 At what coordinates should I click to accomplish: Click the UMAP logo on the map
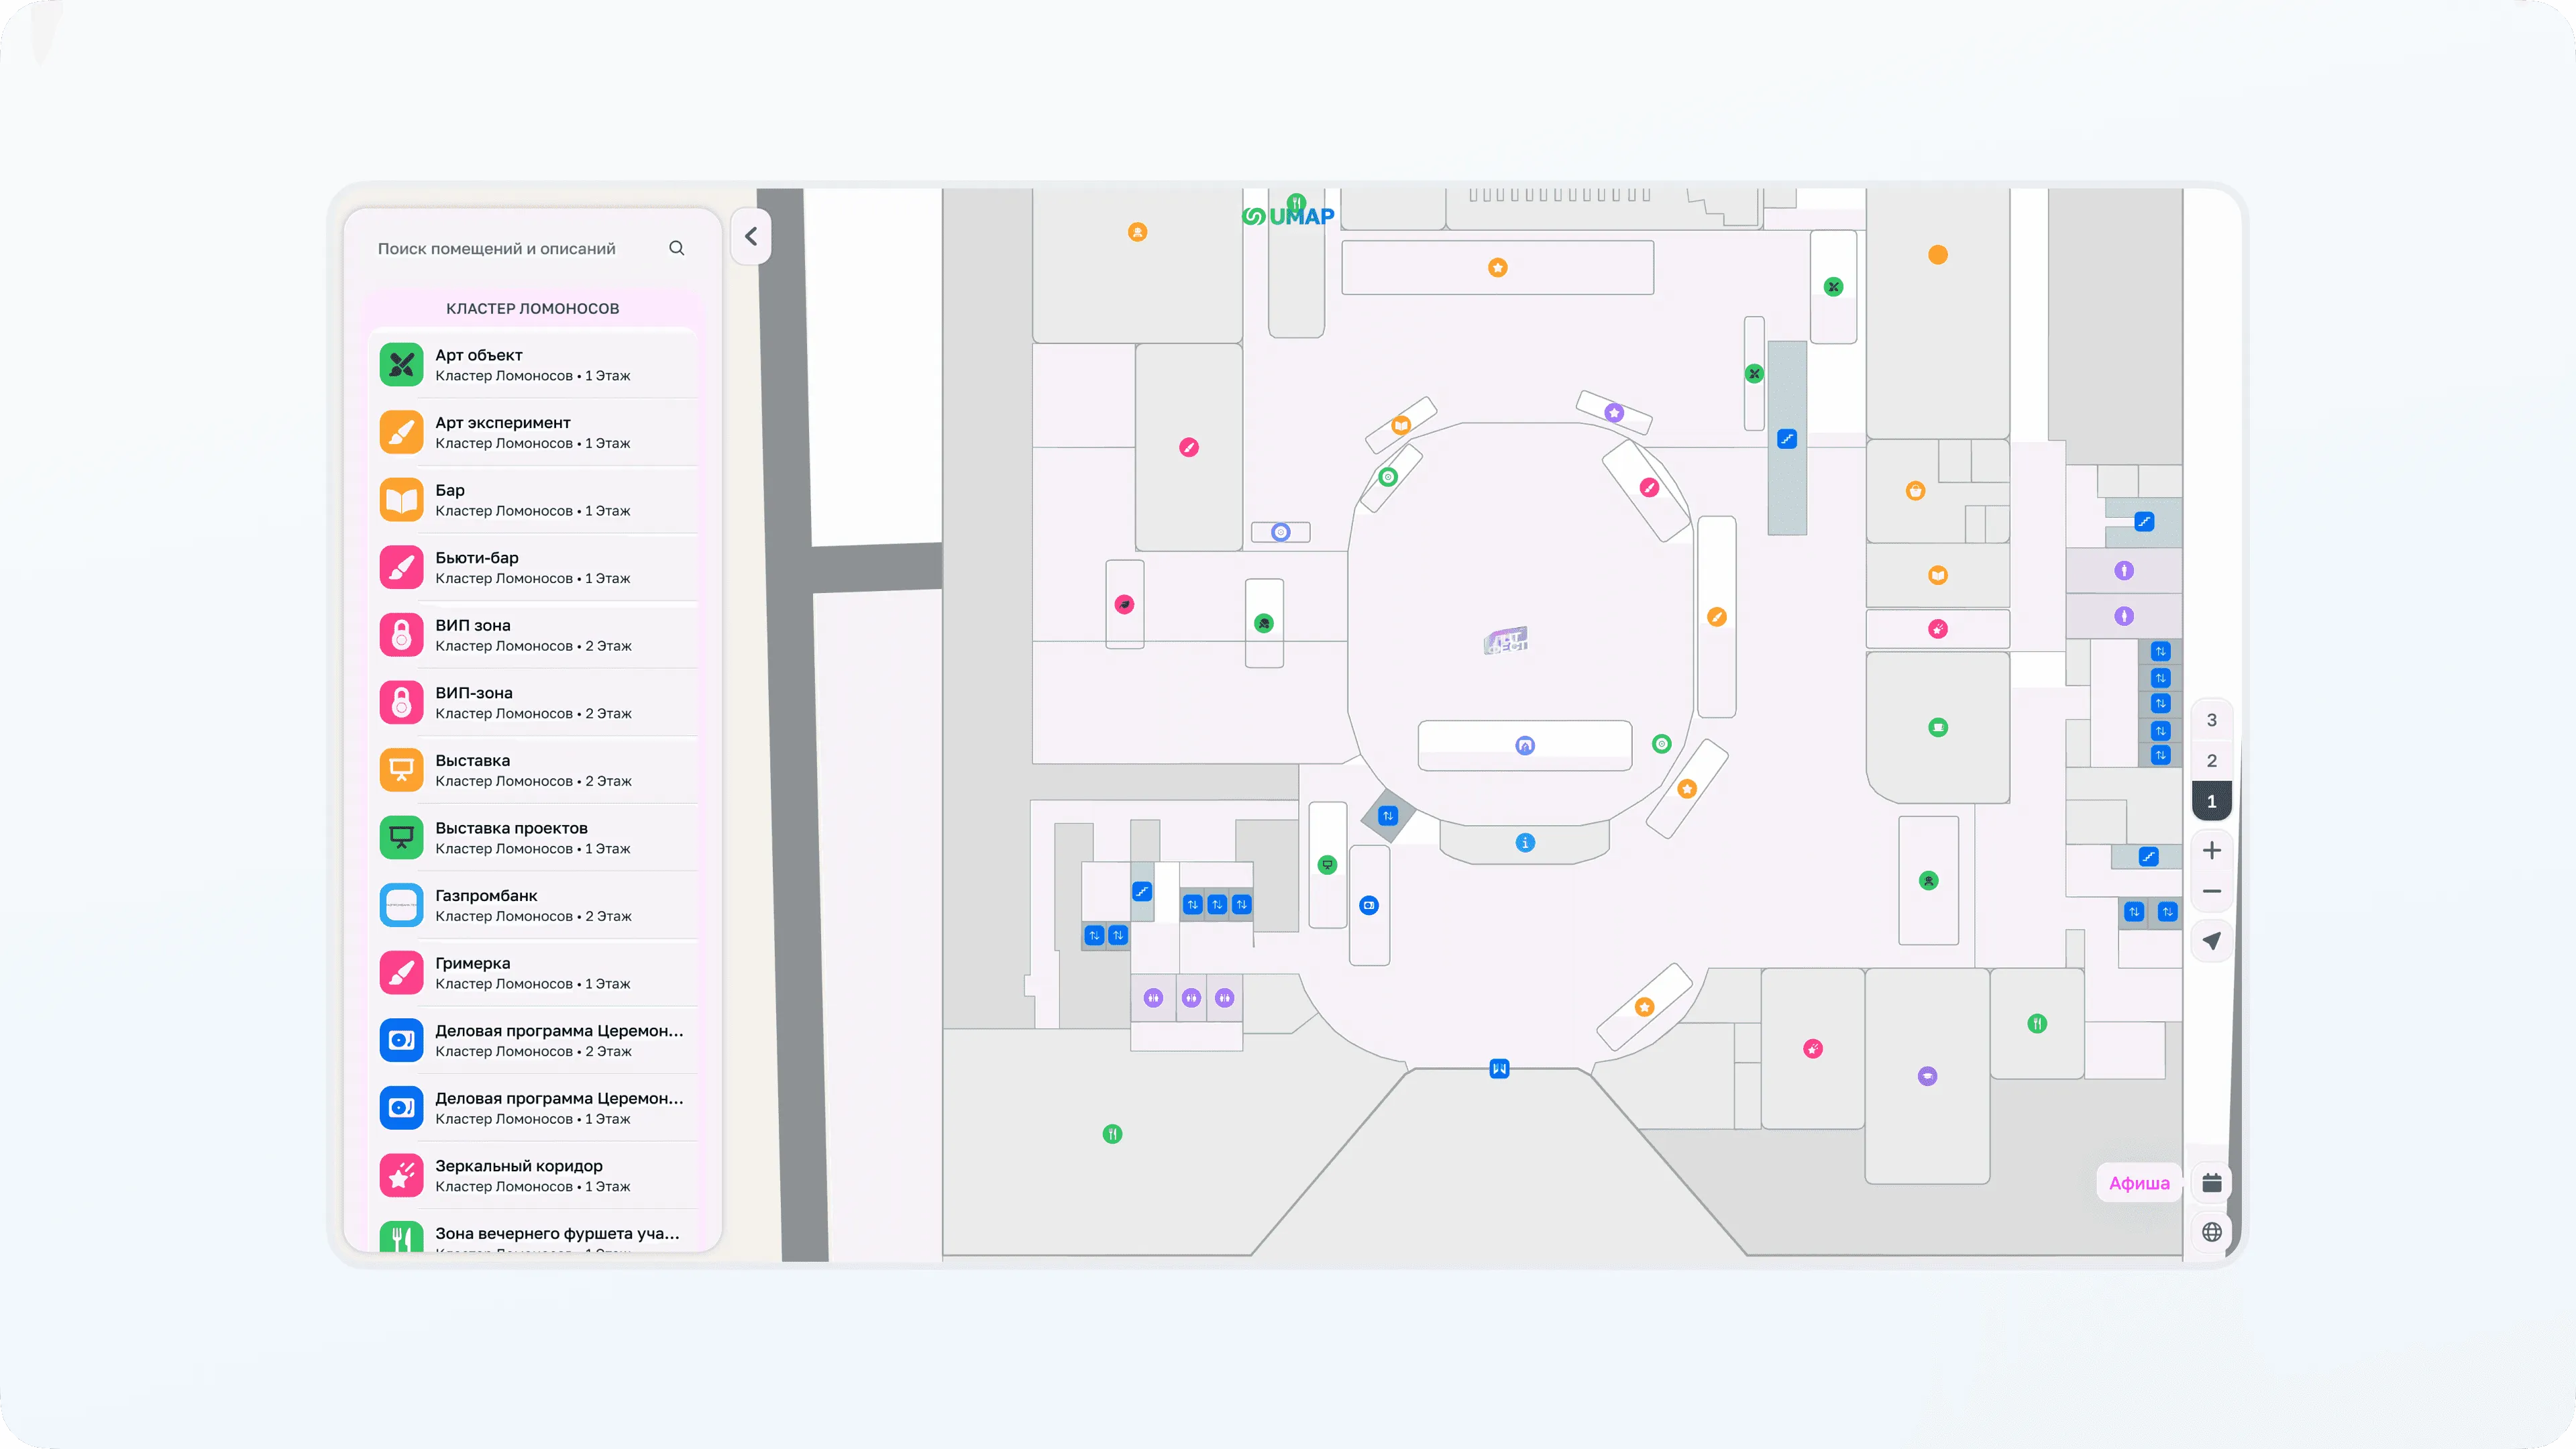click(1288, 216)
